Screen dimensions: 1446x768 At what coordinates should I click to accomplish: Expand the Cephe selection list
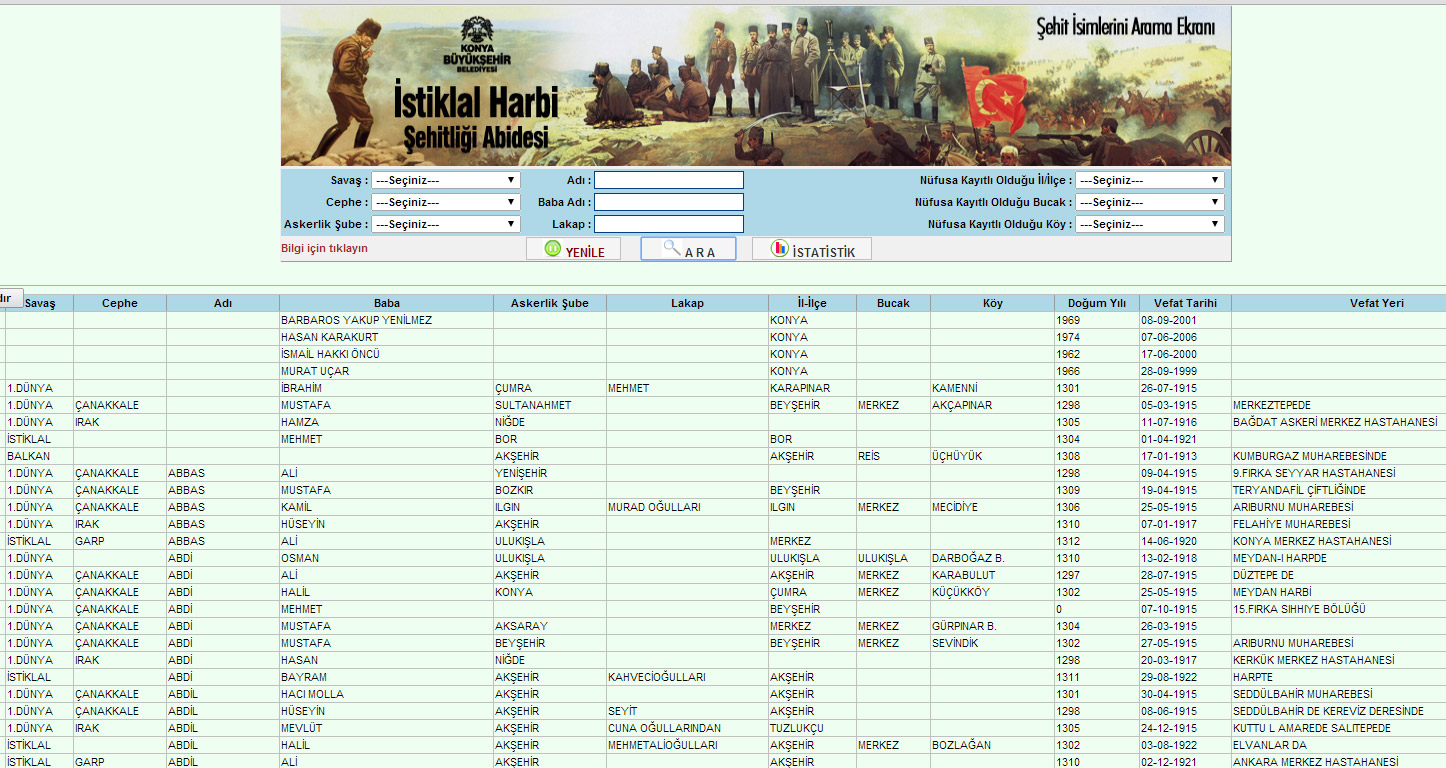(x=446, y=202)
